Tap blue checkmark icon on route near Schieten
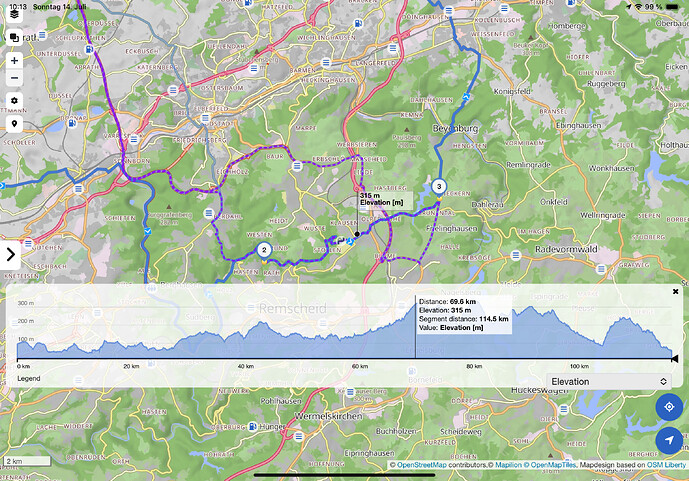Viewport: 689px width, 481px height. pyautogui.click(x=148, y=231)
